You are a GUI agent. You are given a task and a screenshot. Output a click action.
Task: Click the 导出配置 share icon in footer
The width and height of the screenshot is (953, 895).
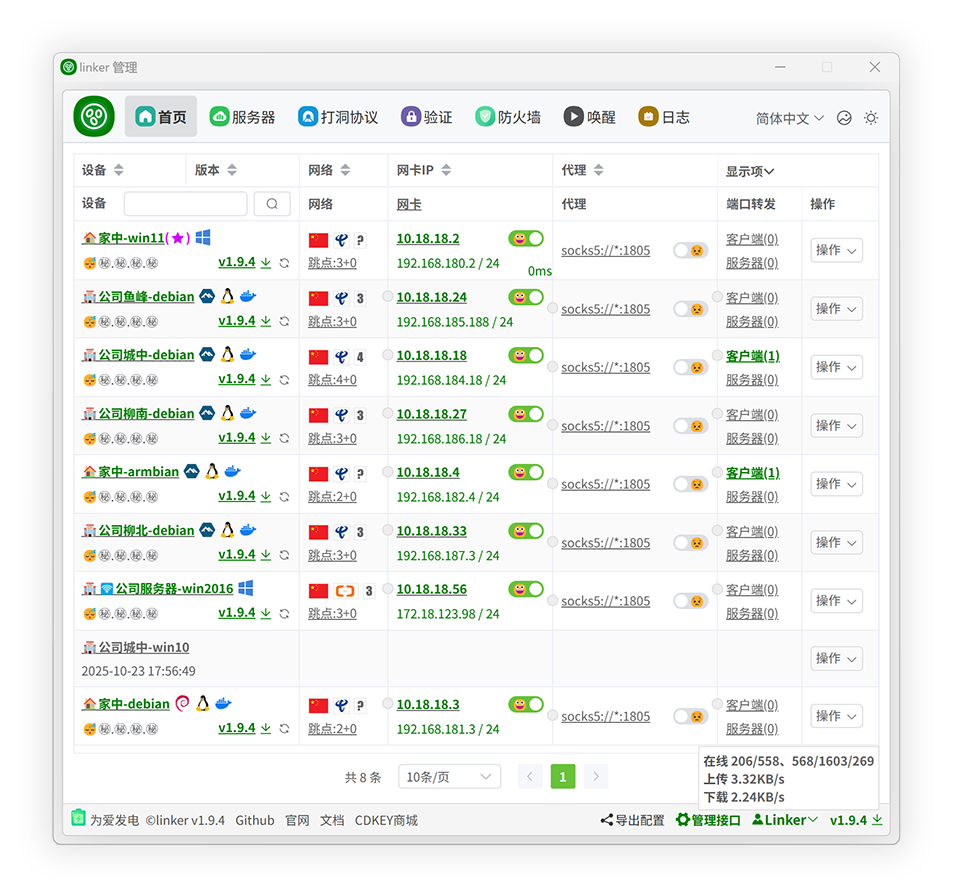click(606, 820)
